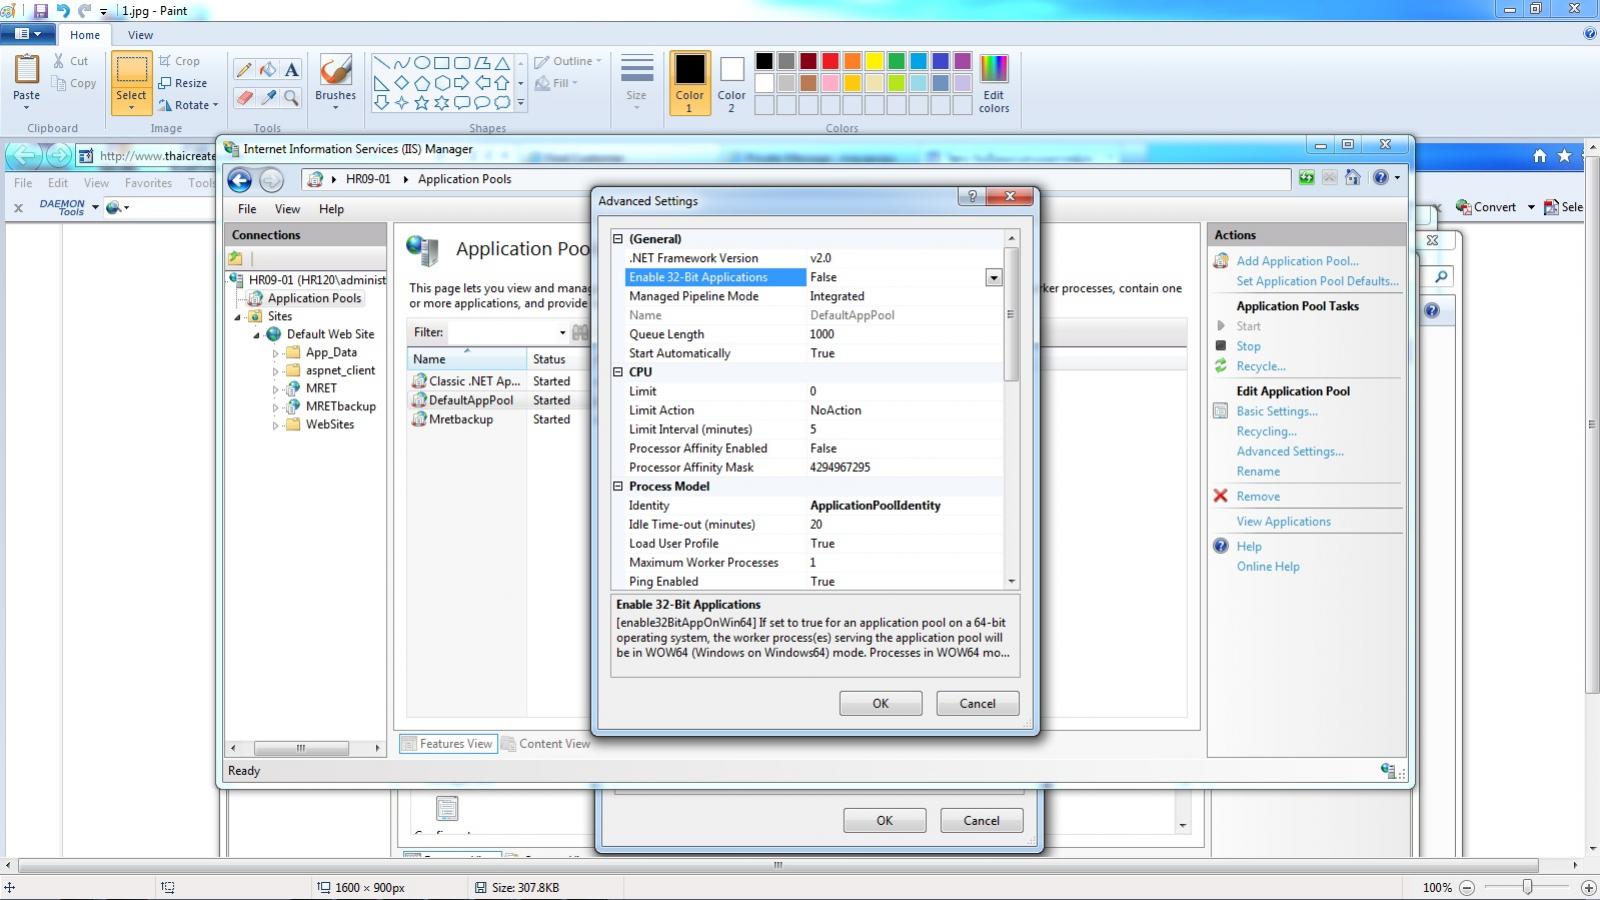The width and height of the screenshot is (1600, 900).
Task: Activate the Magnifier tool
Action: pyautogui.click(x=291, y=97)
